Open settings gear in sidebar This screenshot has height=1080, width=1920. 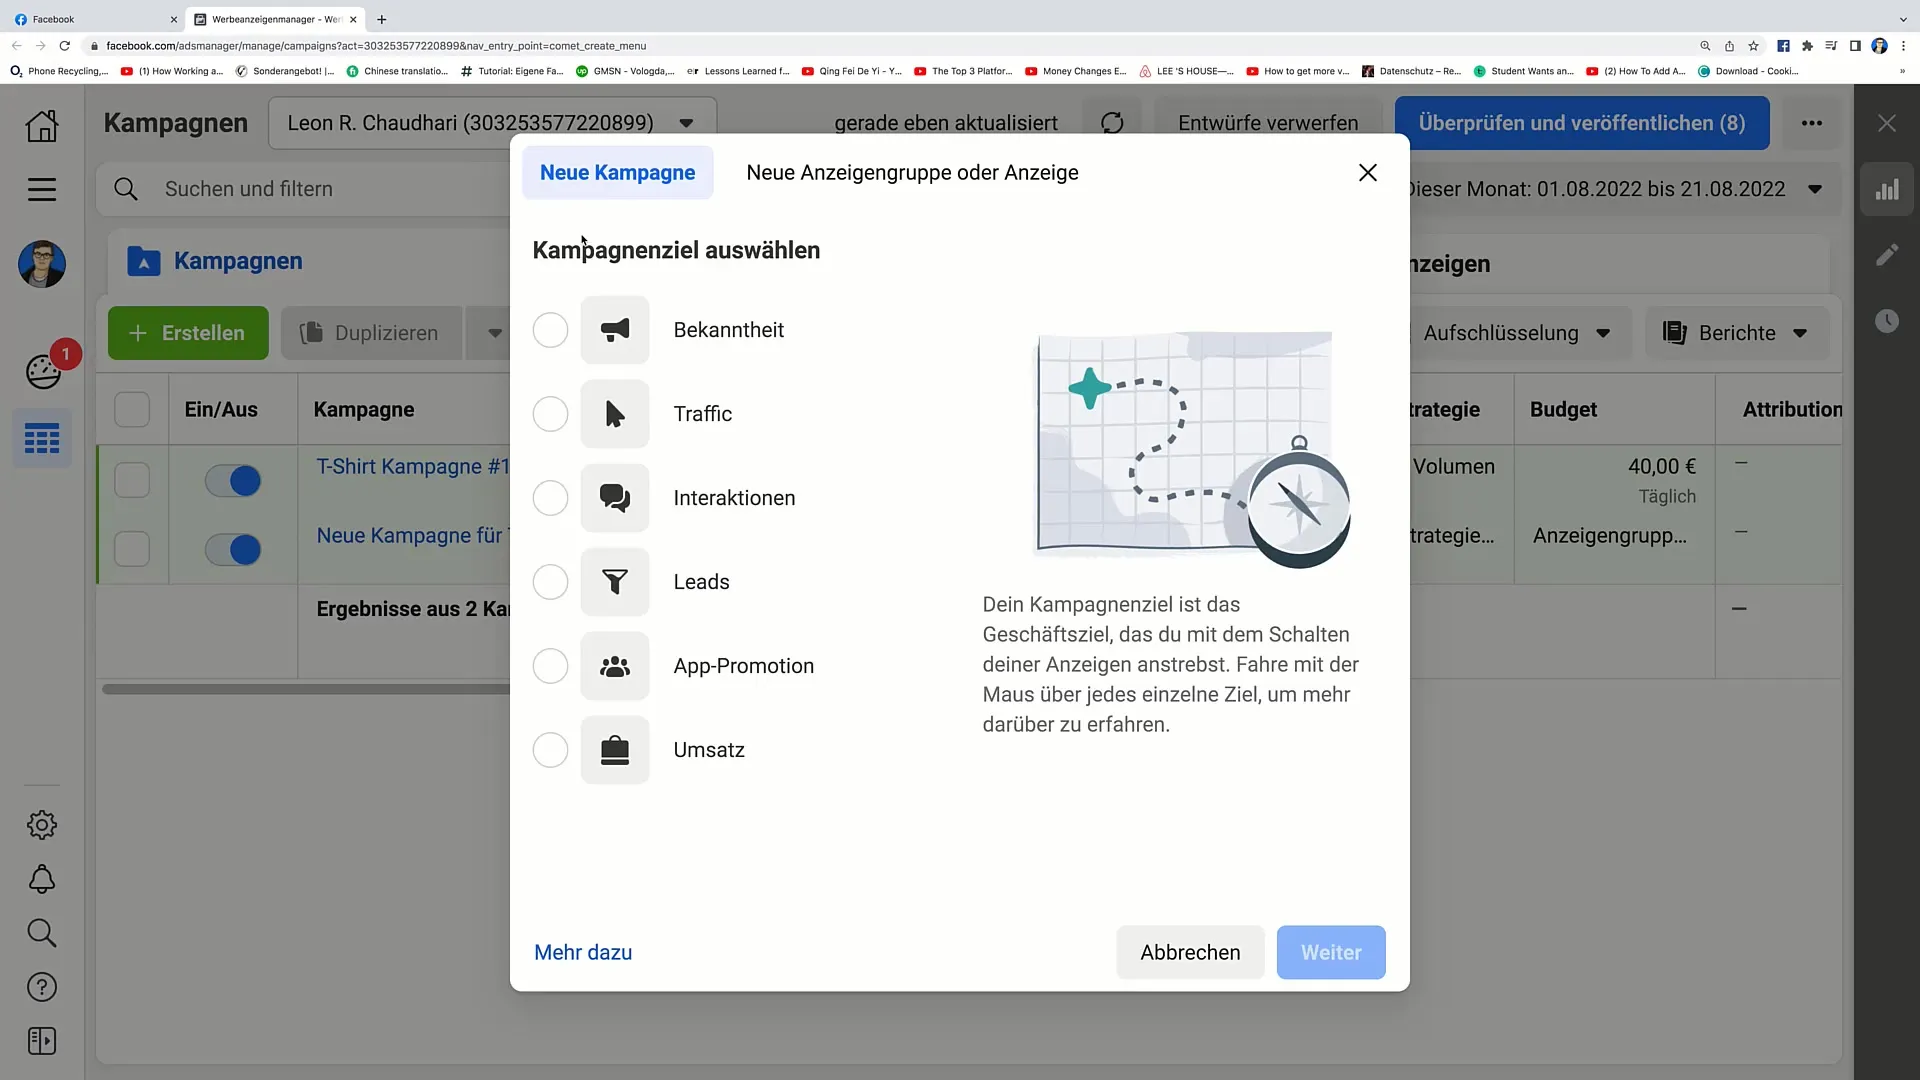[42, 825]
